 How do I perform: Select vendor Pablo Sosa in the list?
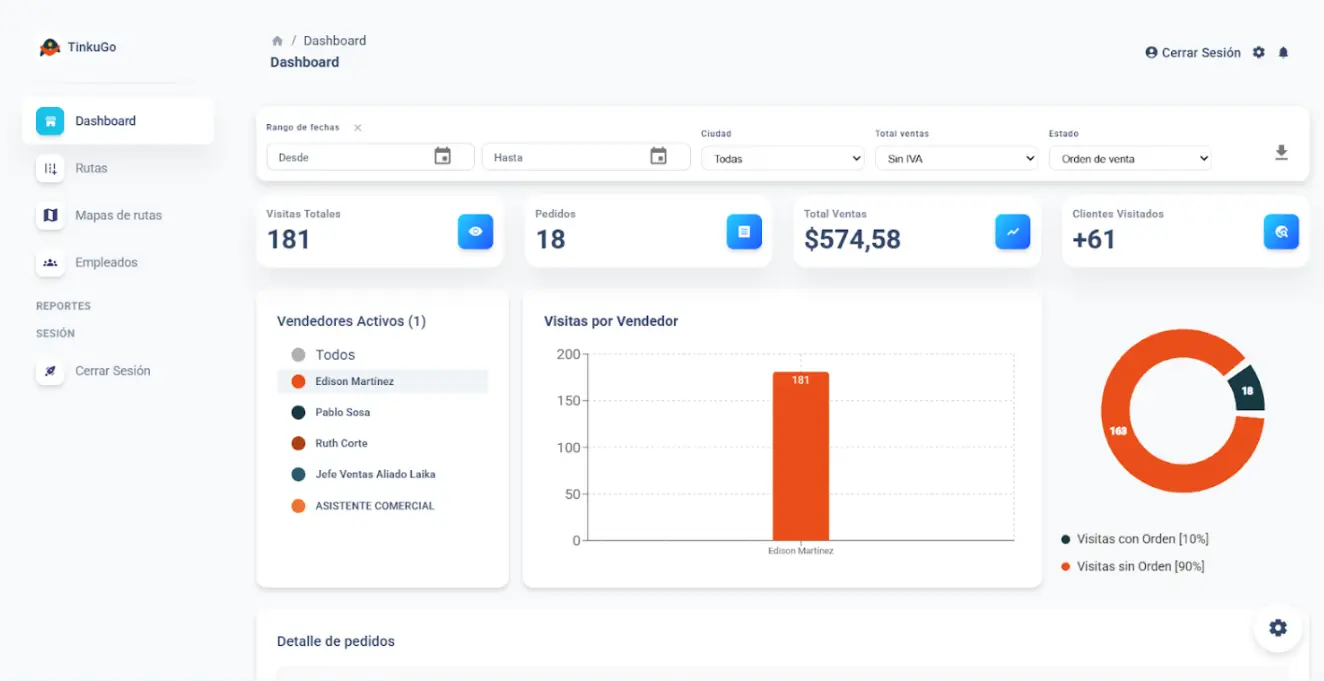[x=342, y=412]
